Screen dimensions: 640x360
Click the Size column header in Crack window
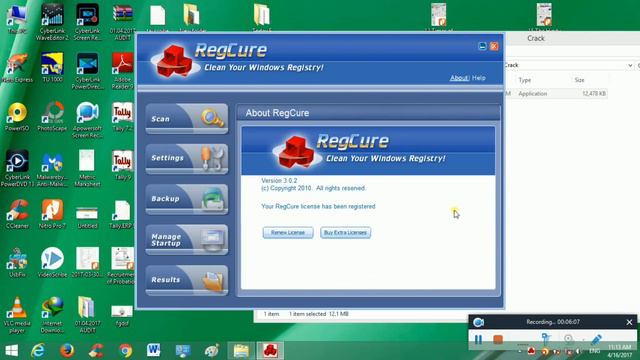click(580, 80)
